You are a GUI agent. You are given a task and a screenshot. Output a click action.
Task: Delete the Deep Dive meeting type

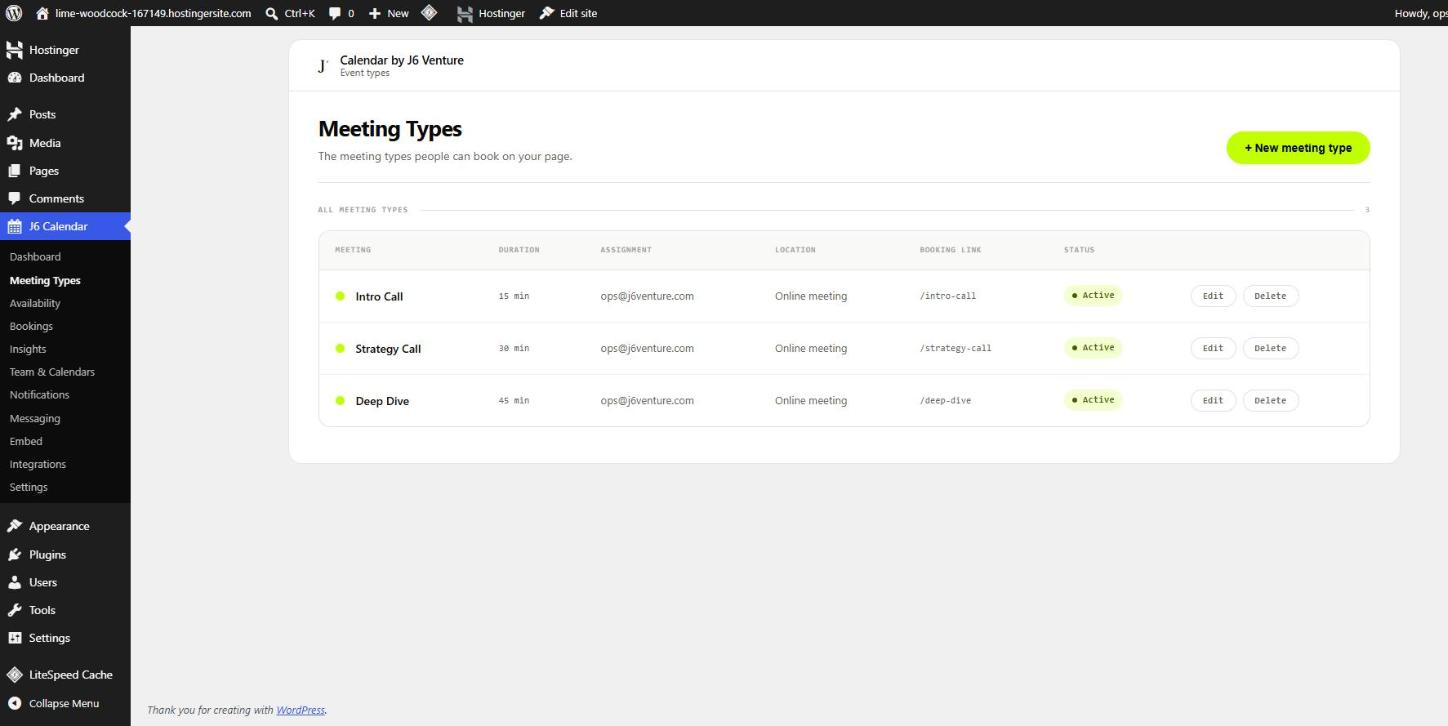[x=1270, y=400]
